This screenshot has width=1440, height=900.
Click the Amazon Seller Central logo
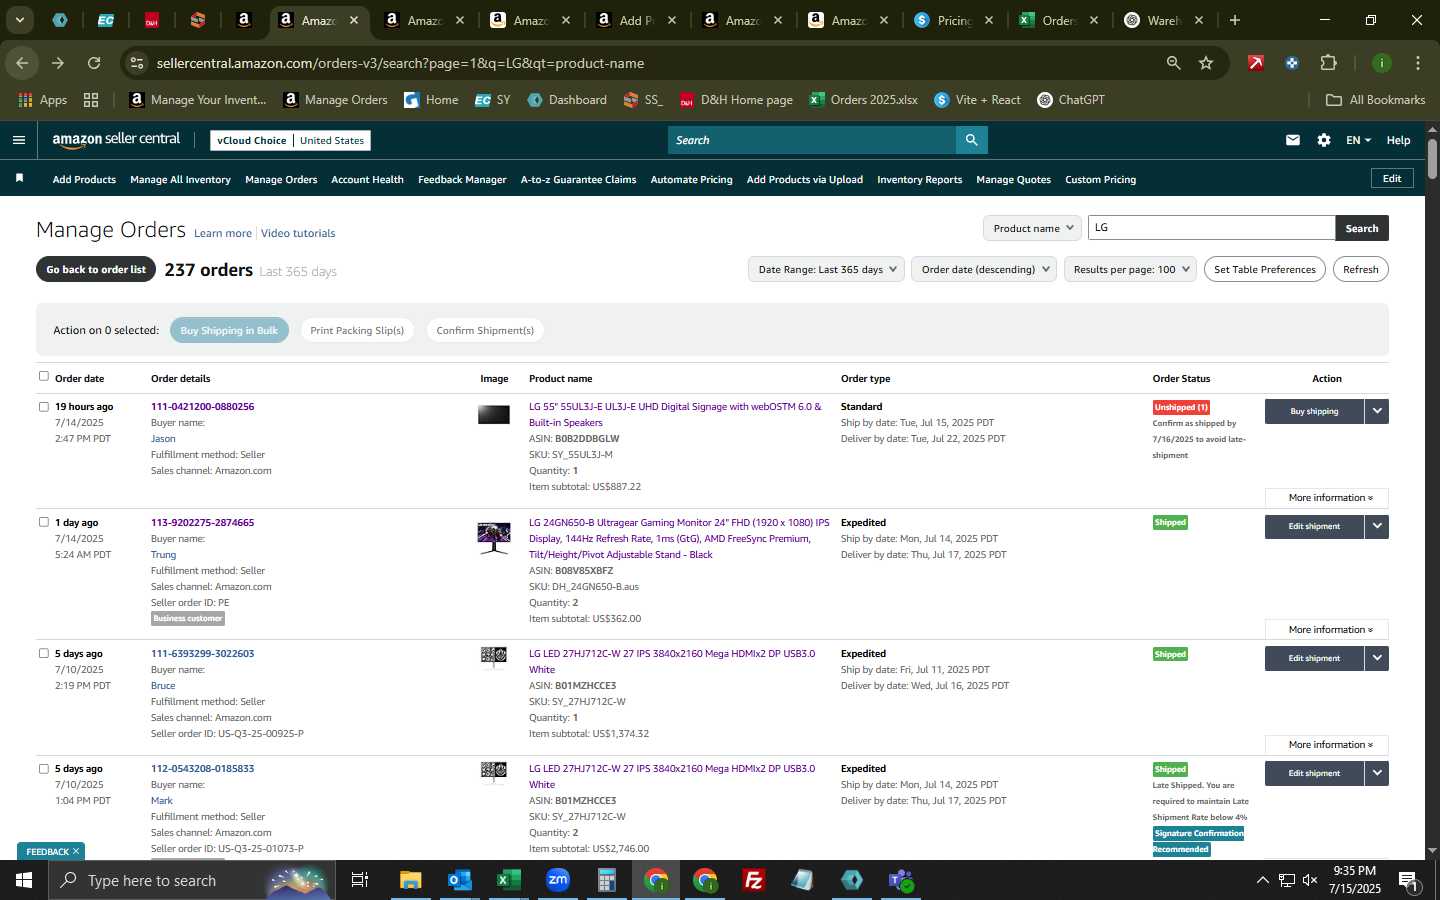(x=116, y=140)
